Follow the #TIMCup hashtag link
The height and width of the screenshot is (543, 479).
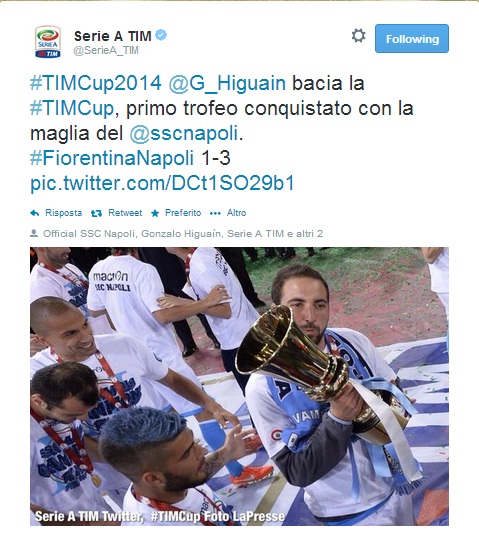72,109
